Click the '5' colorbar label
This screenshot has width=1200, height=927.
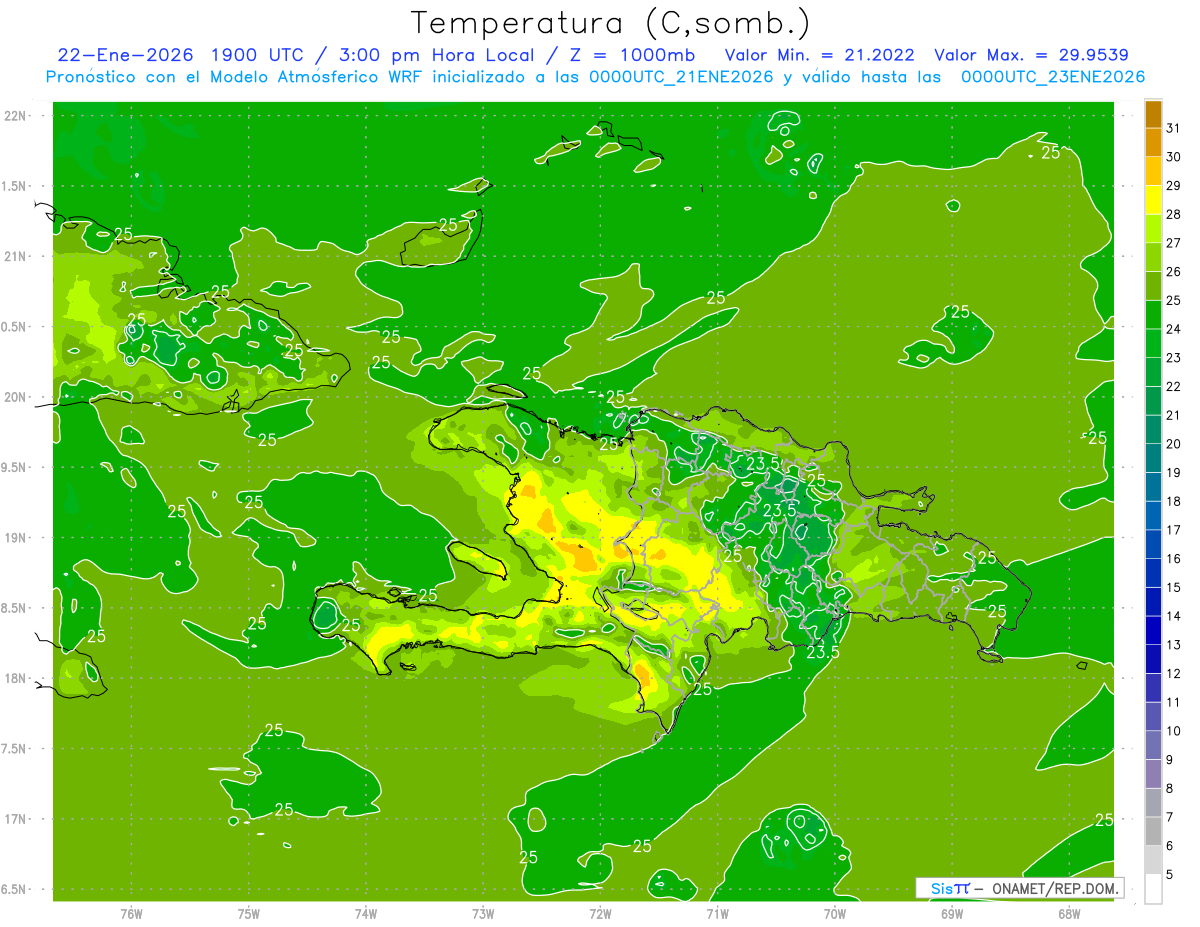(1171, 874)
